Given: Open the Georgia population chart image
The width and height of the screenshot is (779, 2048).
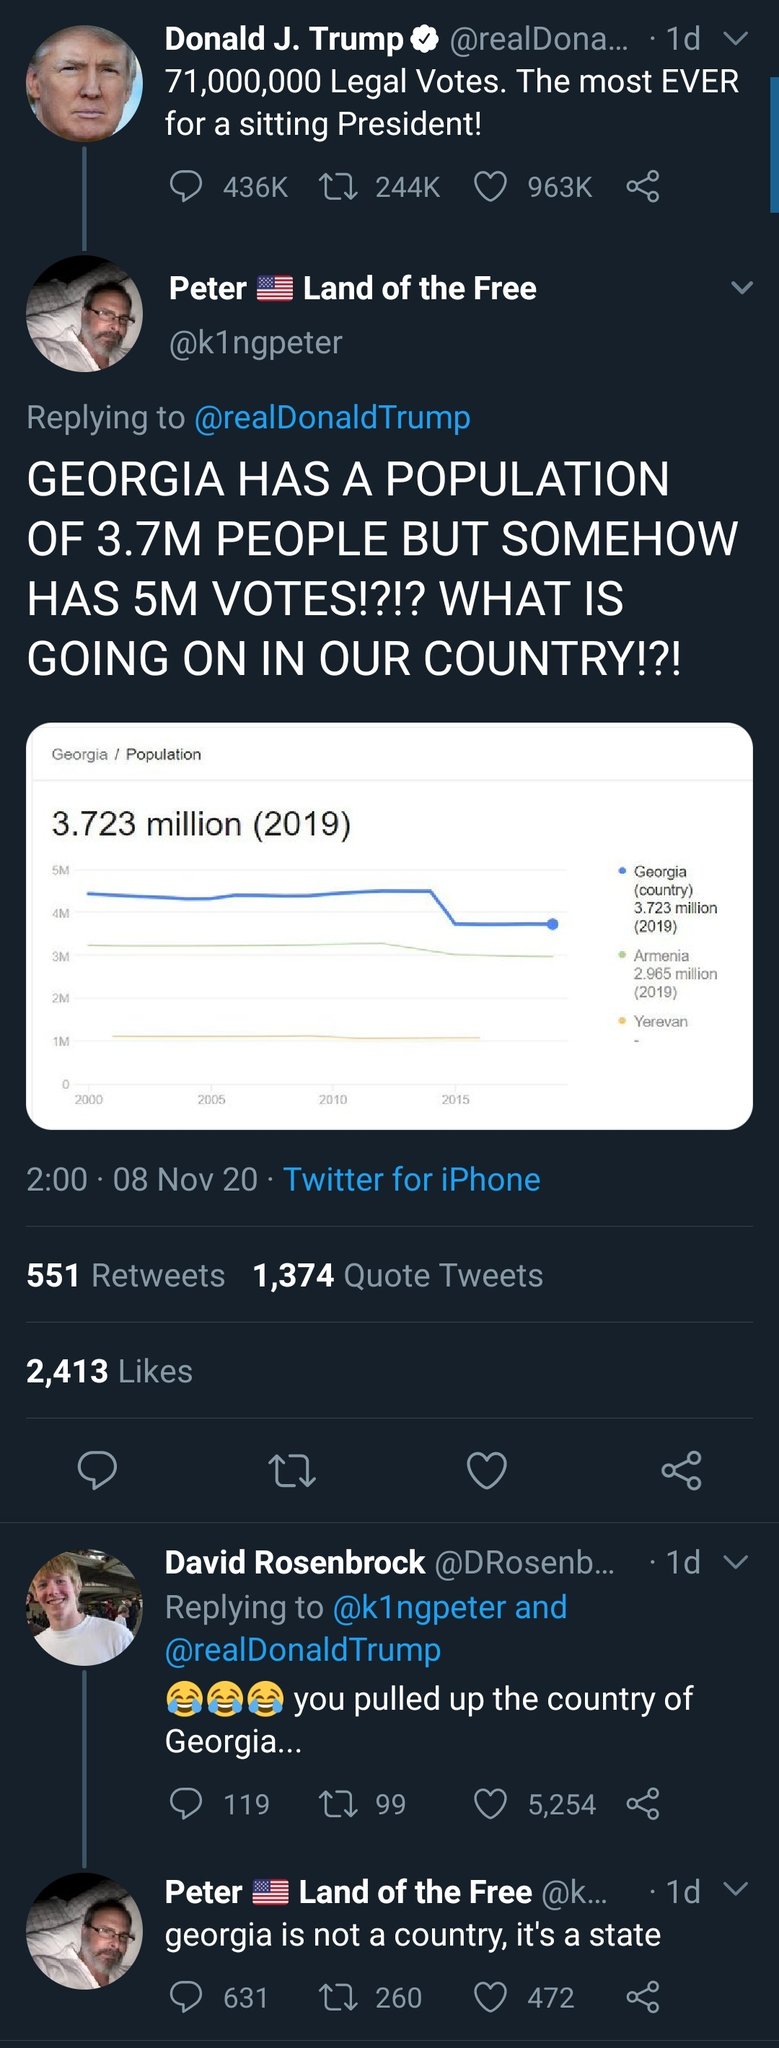Looking at the screenshot, I should click(x=389, y=925).
